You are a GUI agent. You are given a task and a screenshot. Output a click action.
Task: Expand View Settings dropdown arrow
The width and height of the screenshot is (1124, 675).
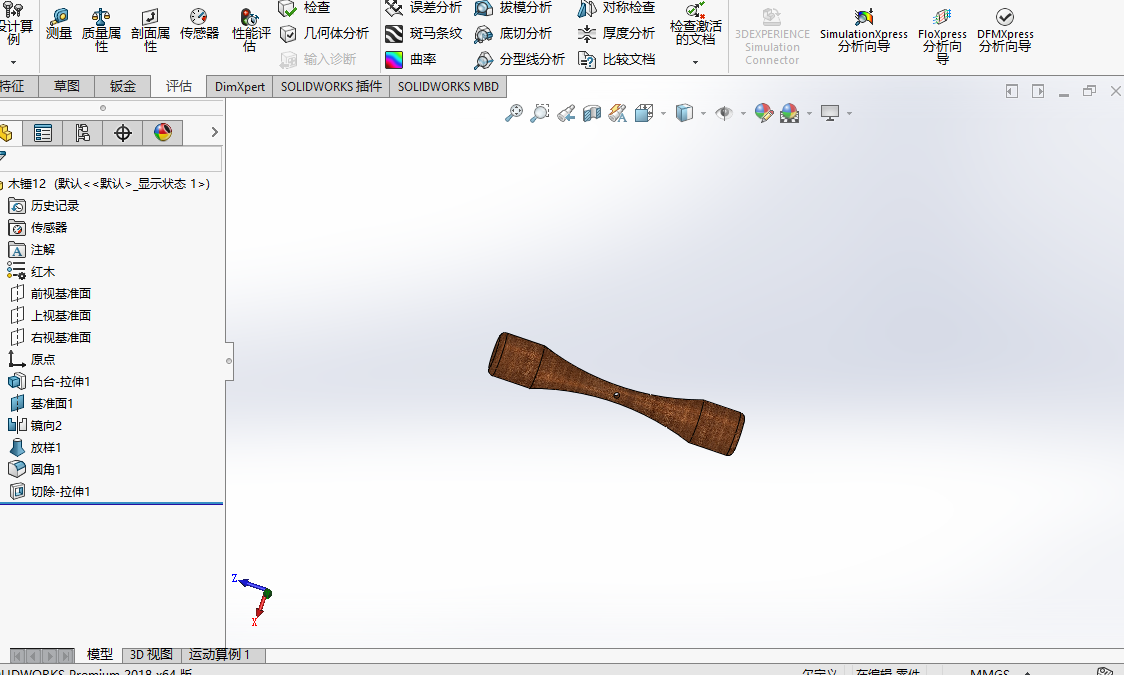(x=849, y=113)
